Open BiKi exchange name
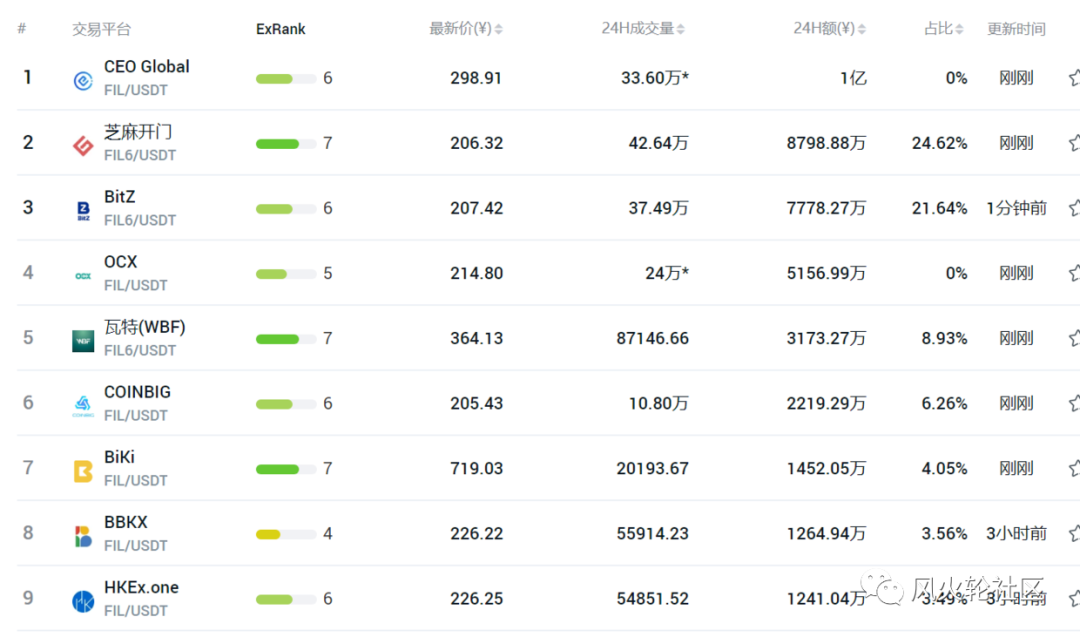1080x637 pixels. coord(119,457)
